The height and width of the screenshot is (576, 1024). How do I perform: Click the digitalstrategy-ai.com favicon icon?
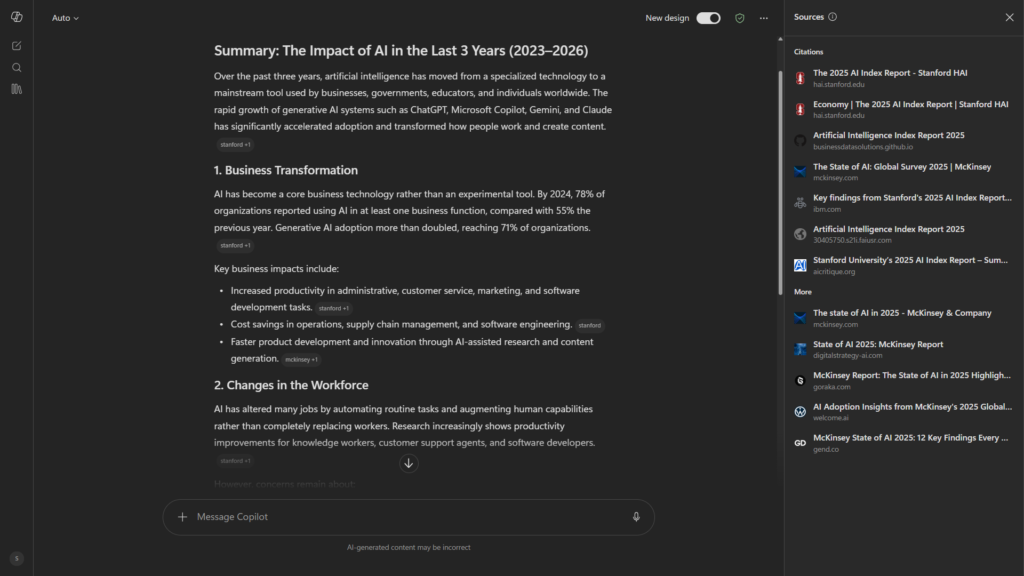coord(800,349)
